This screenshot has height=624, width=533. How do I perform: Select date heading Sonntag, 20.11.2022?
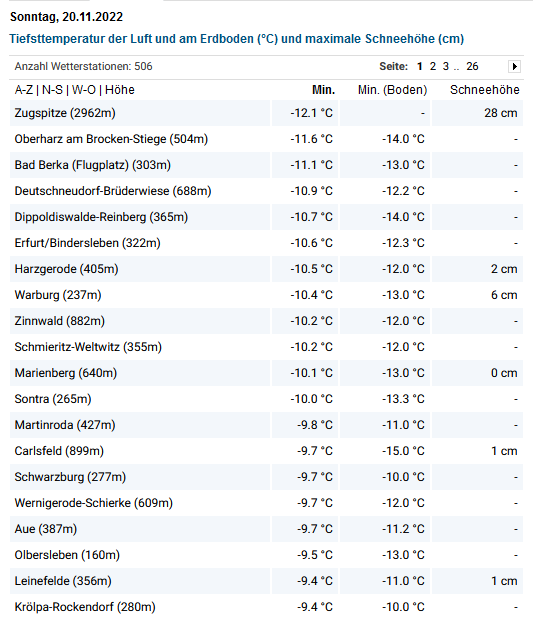click(66, 17)
